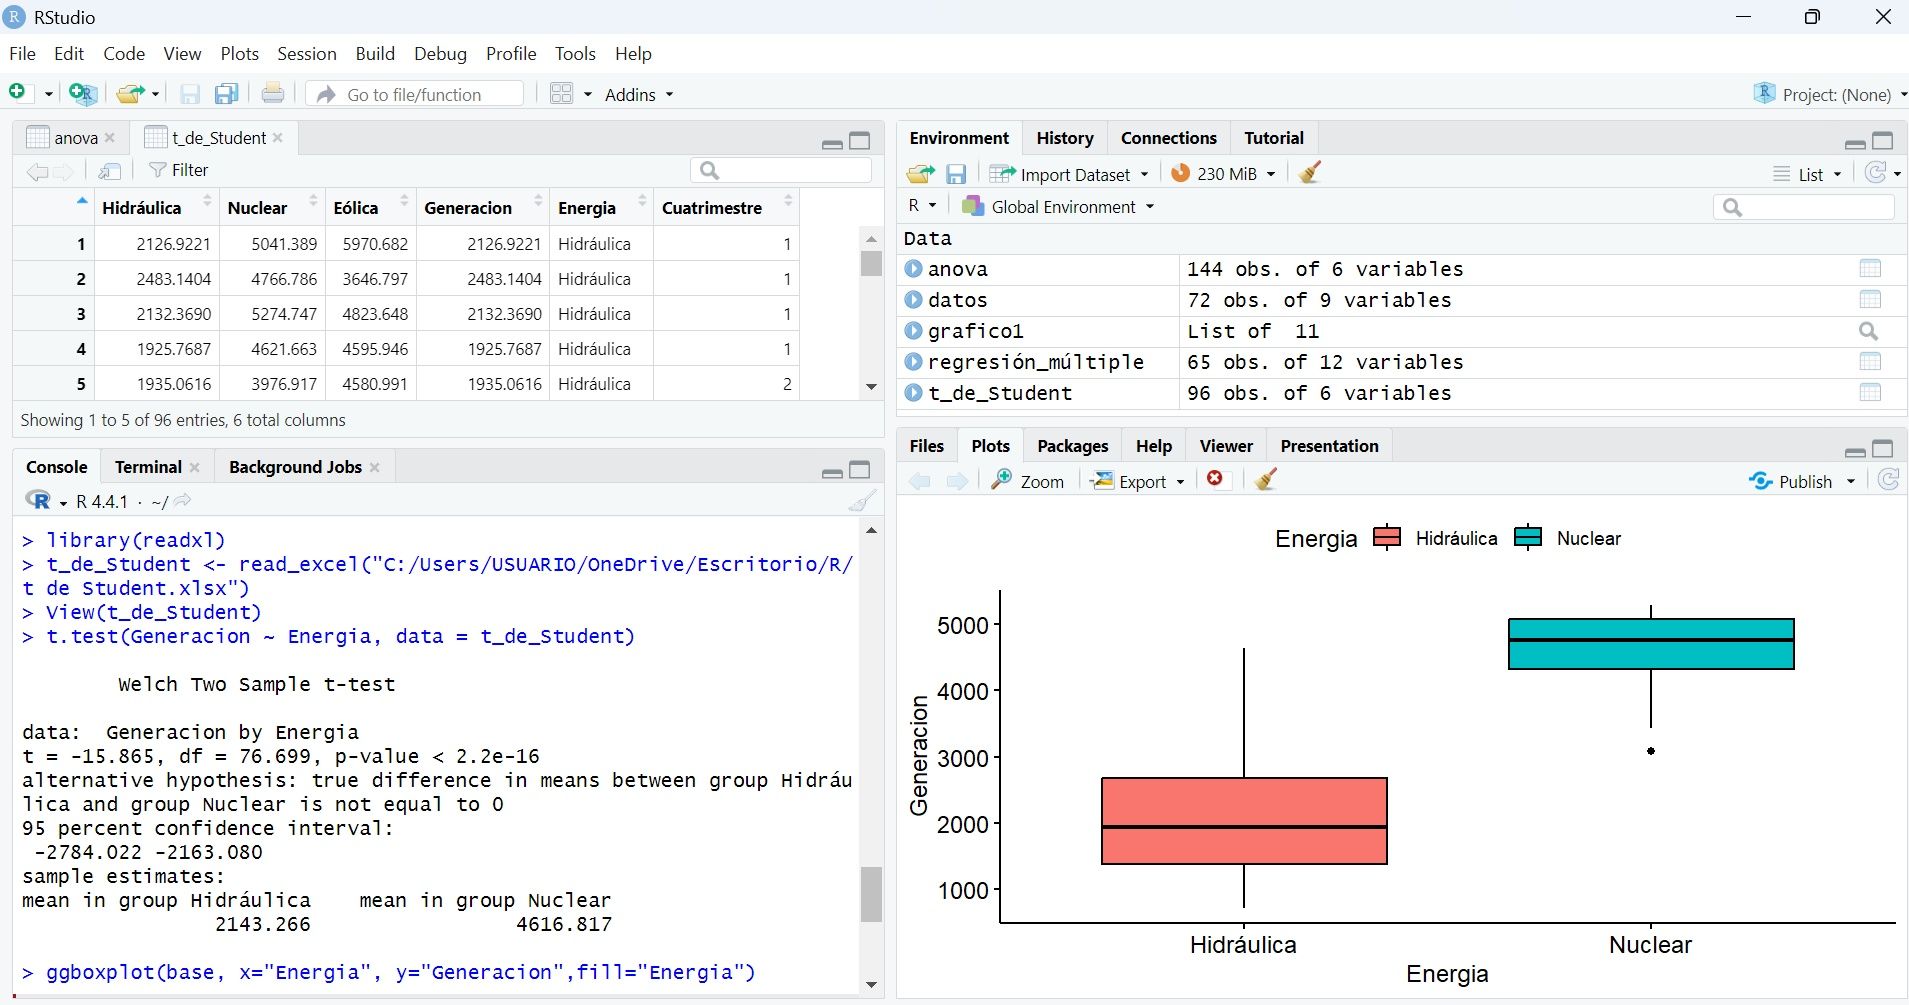Open Import Dataset dropdown
1909x1005 pixels.
(x=1068, y=174)
